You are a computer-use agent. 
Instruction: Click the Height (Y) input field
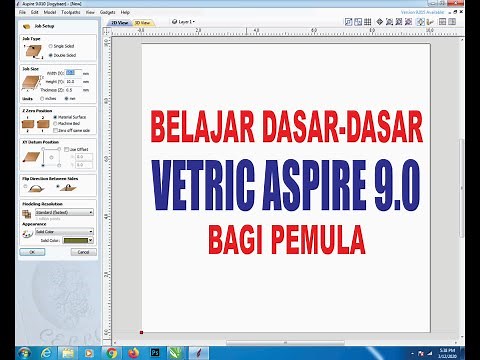[73, 81]
